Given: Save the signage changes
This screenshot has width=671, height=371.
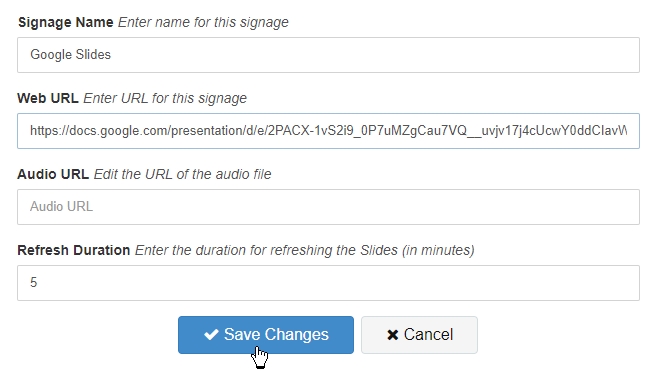Looking at the screenshot, I should click(266, 335).
